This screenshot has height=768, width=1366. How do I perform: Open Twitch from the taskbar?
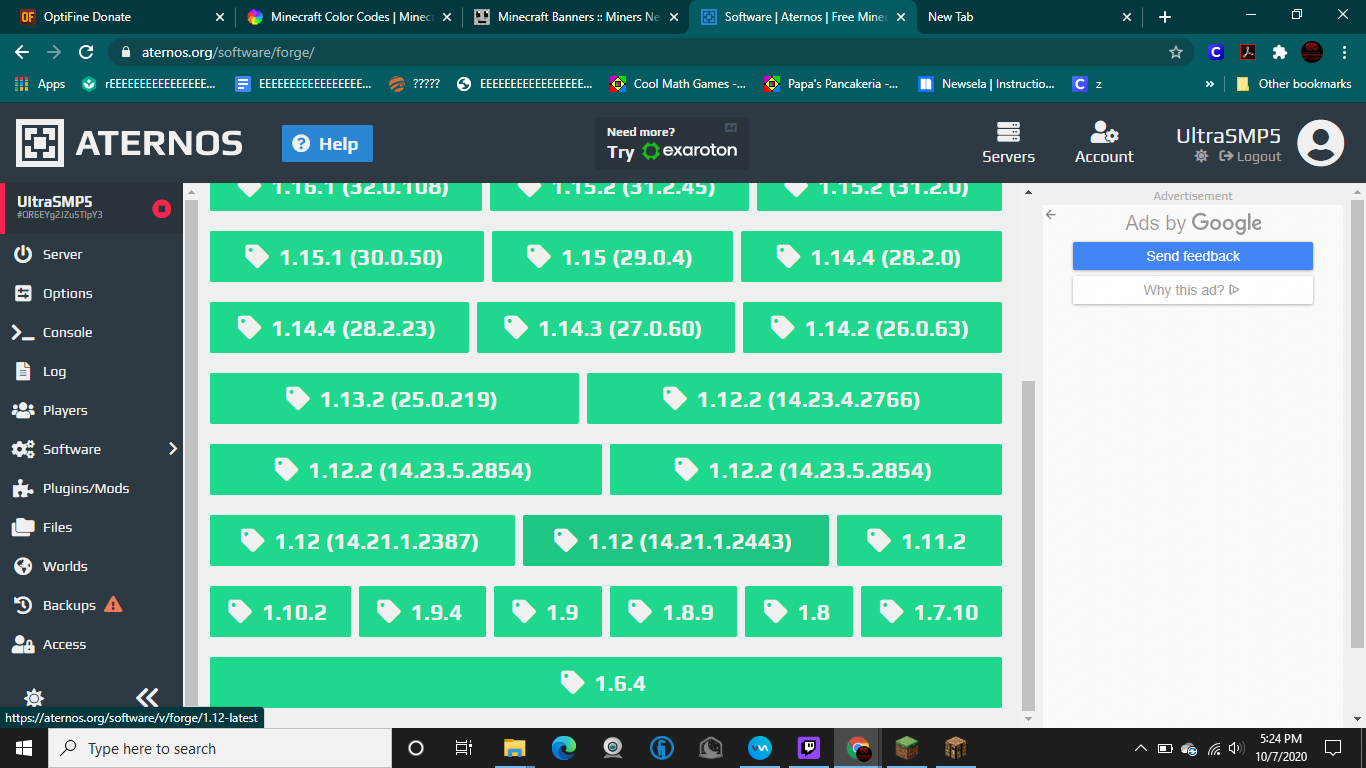coord(809,748)
